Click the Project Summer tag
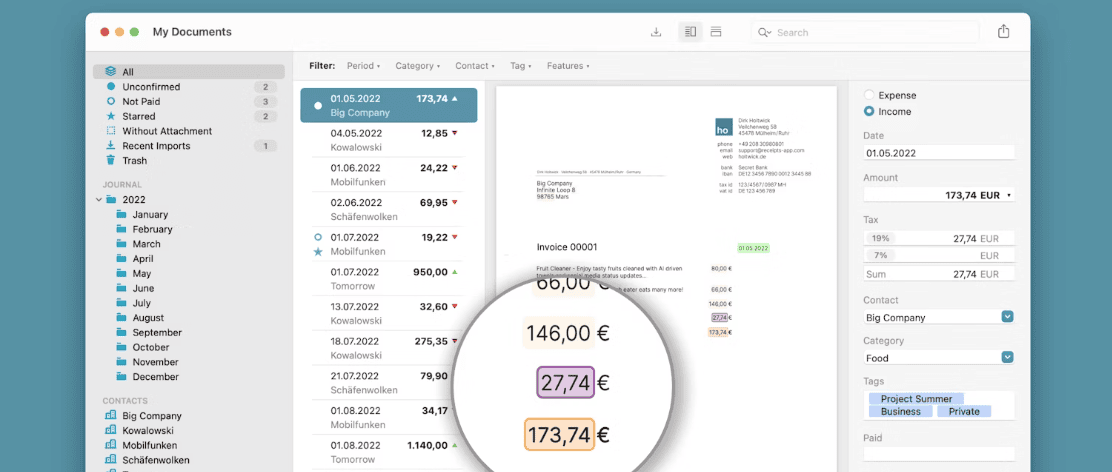Viewport: 1112px width, 472px height. tap(916, 399)
